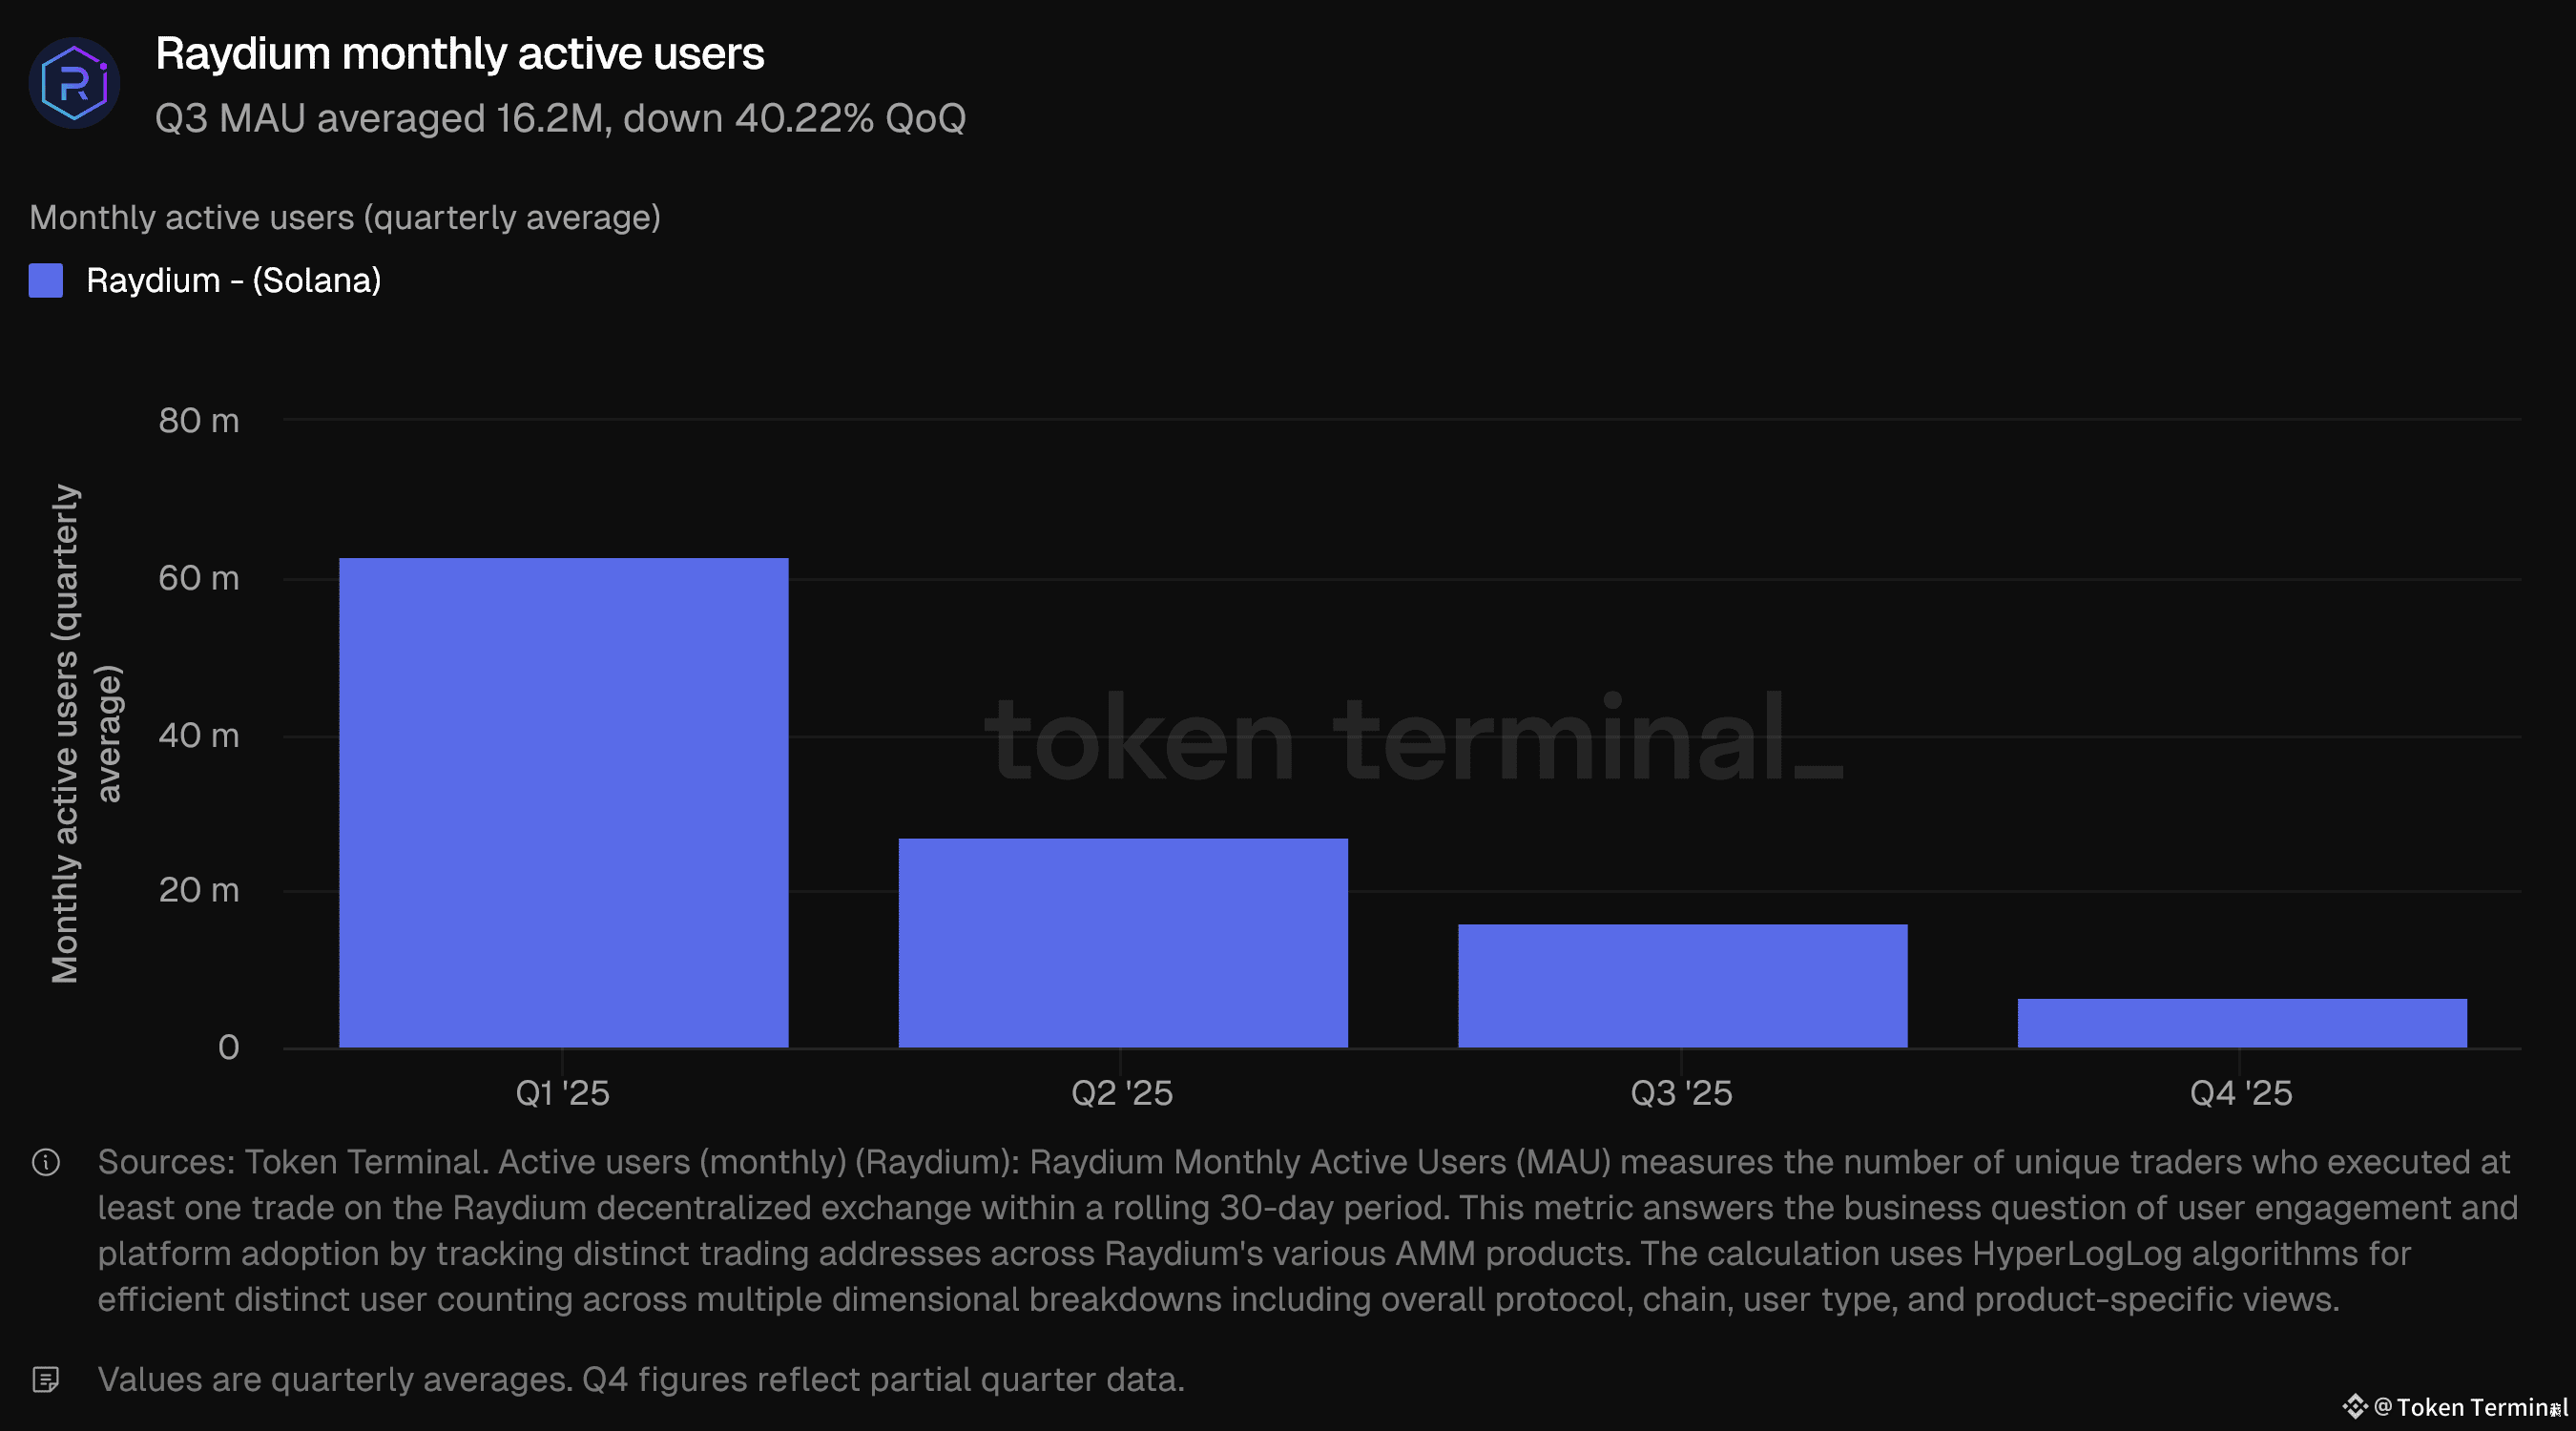Toggle the Raydium - (Solana) legend label
Image resolution: width=2576 pixels, height=1431 pixels.
(233, 281)
